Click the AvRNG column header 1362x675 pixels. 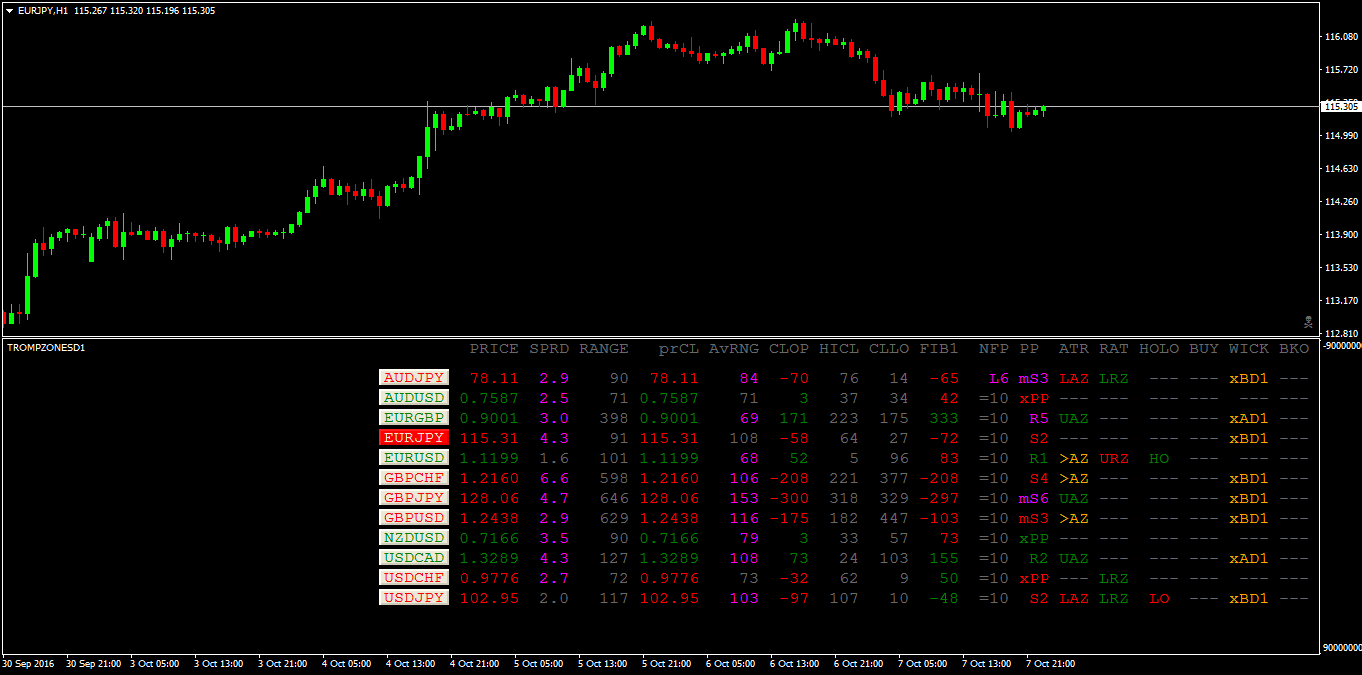734,349
